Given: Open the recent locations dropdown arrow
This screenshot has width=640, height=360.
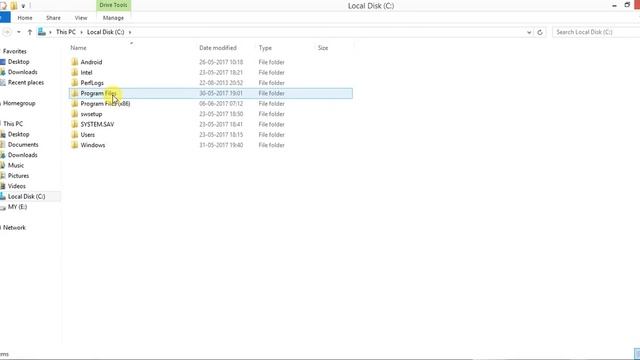Looking at the screenshot, I should 19,32.
